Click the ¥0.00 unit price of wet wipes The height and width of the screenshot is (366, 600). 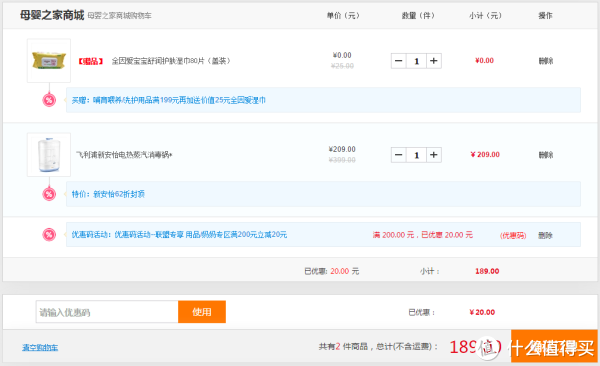point(342,55)
